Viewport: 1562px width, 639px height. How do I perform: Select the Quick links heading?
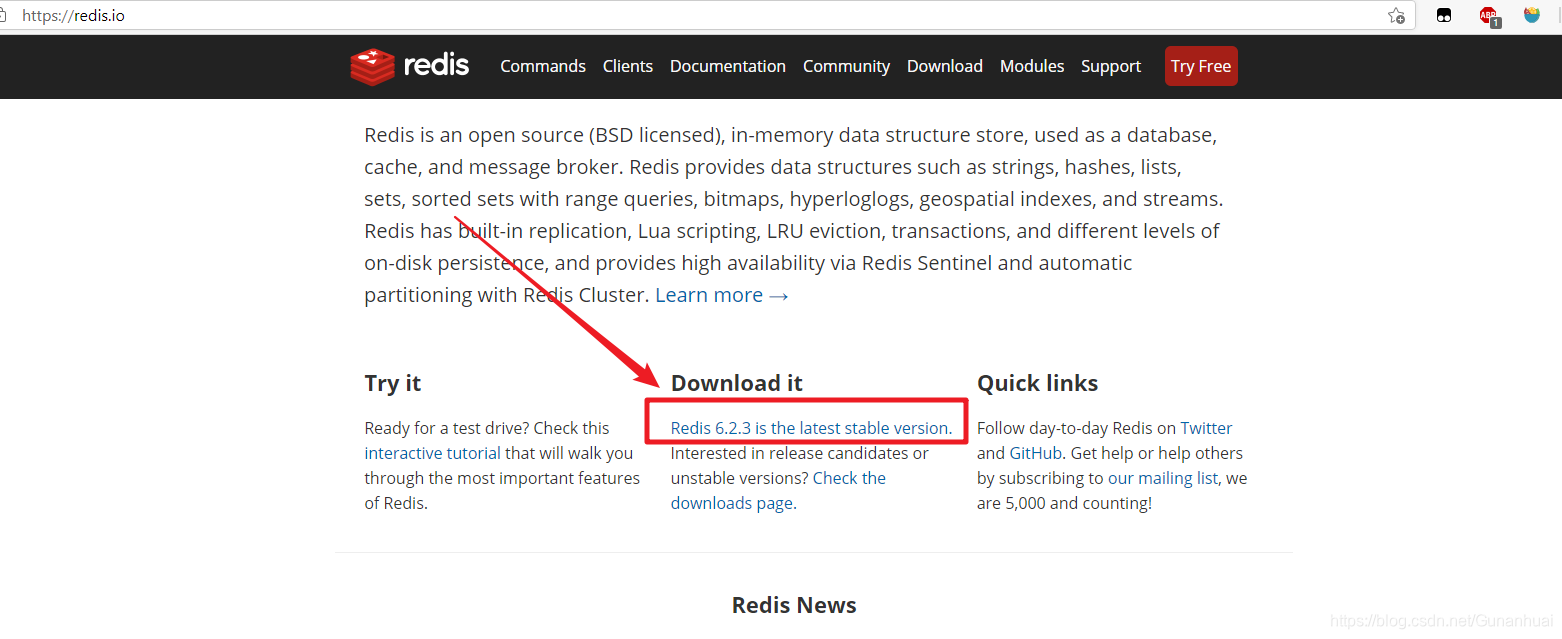tap(1037, 383)
